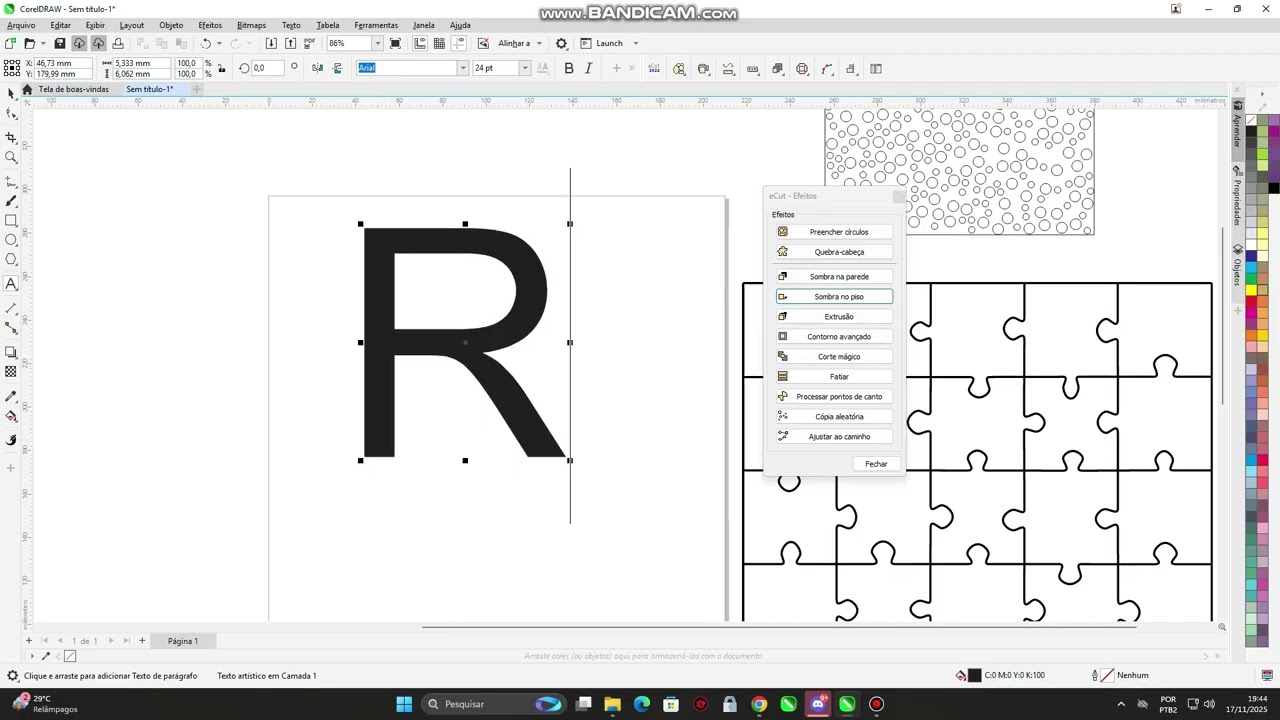Select the Artistic Media brush tool
This screenshot has height=720, width=1280.
[x=11, y=201]
